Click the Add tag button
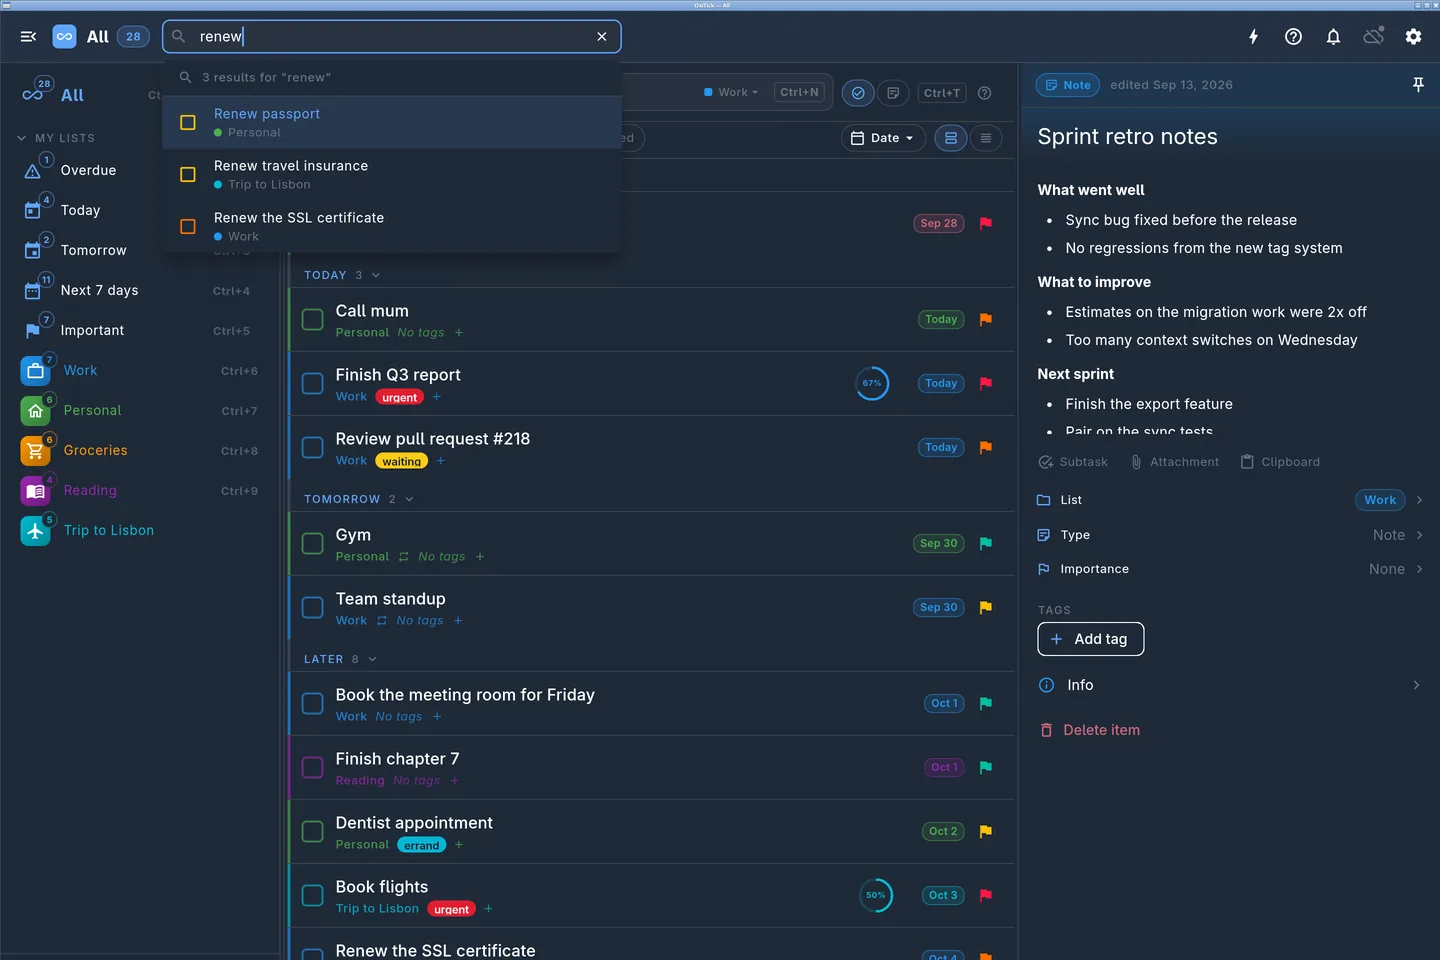Screen dimensions: 1440x960 point(1090,639)
